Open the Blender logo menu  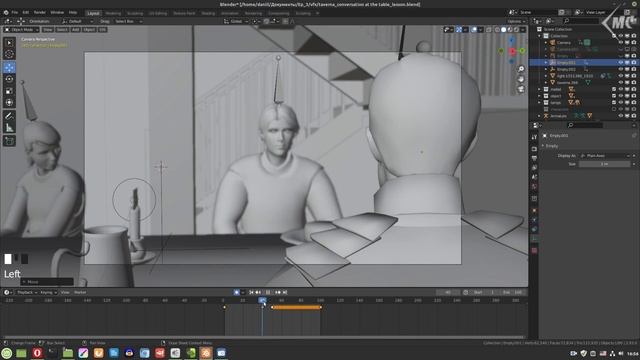pos(6,13)
